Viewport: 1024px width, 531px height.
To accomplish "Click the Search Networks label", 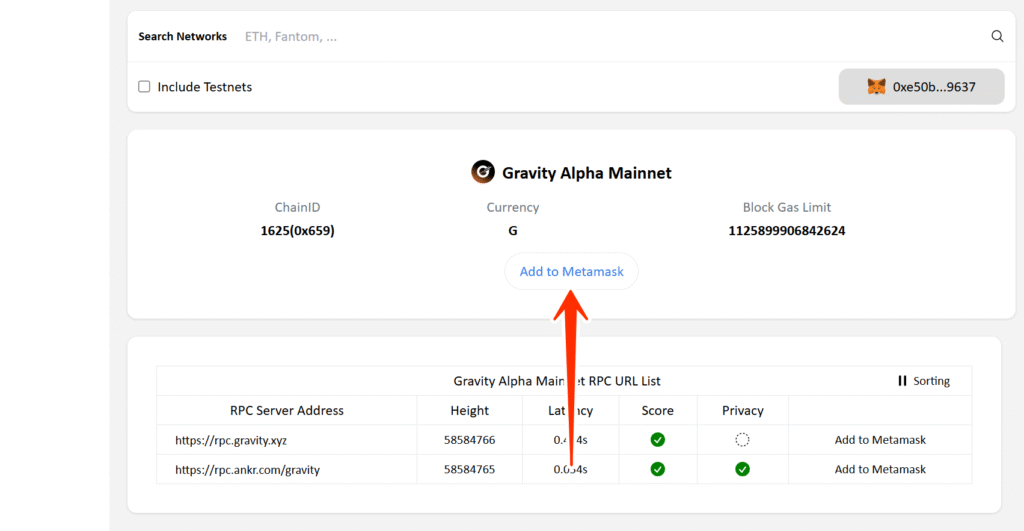I will (x=182, y=37).
